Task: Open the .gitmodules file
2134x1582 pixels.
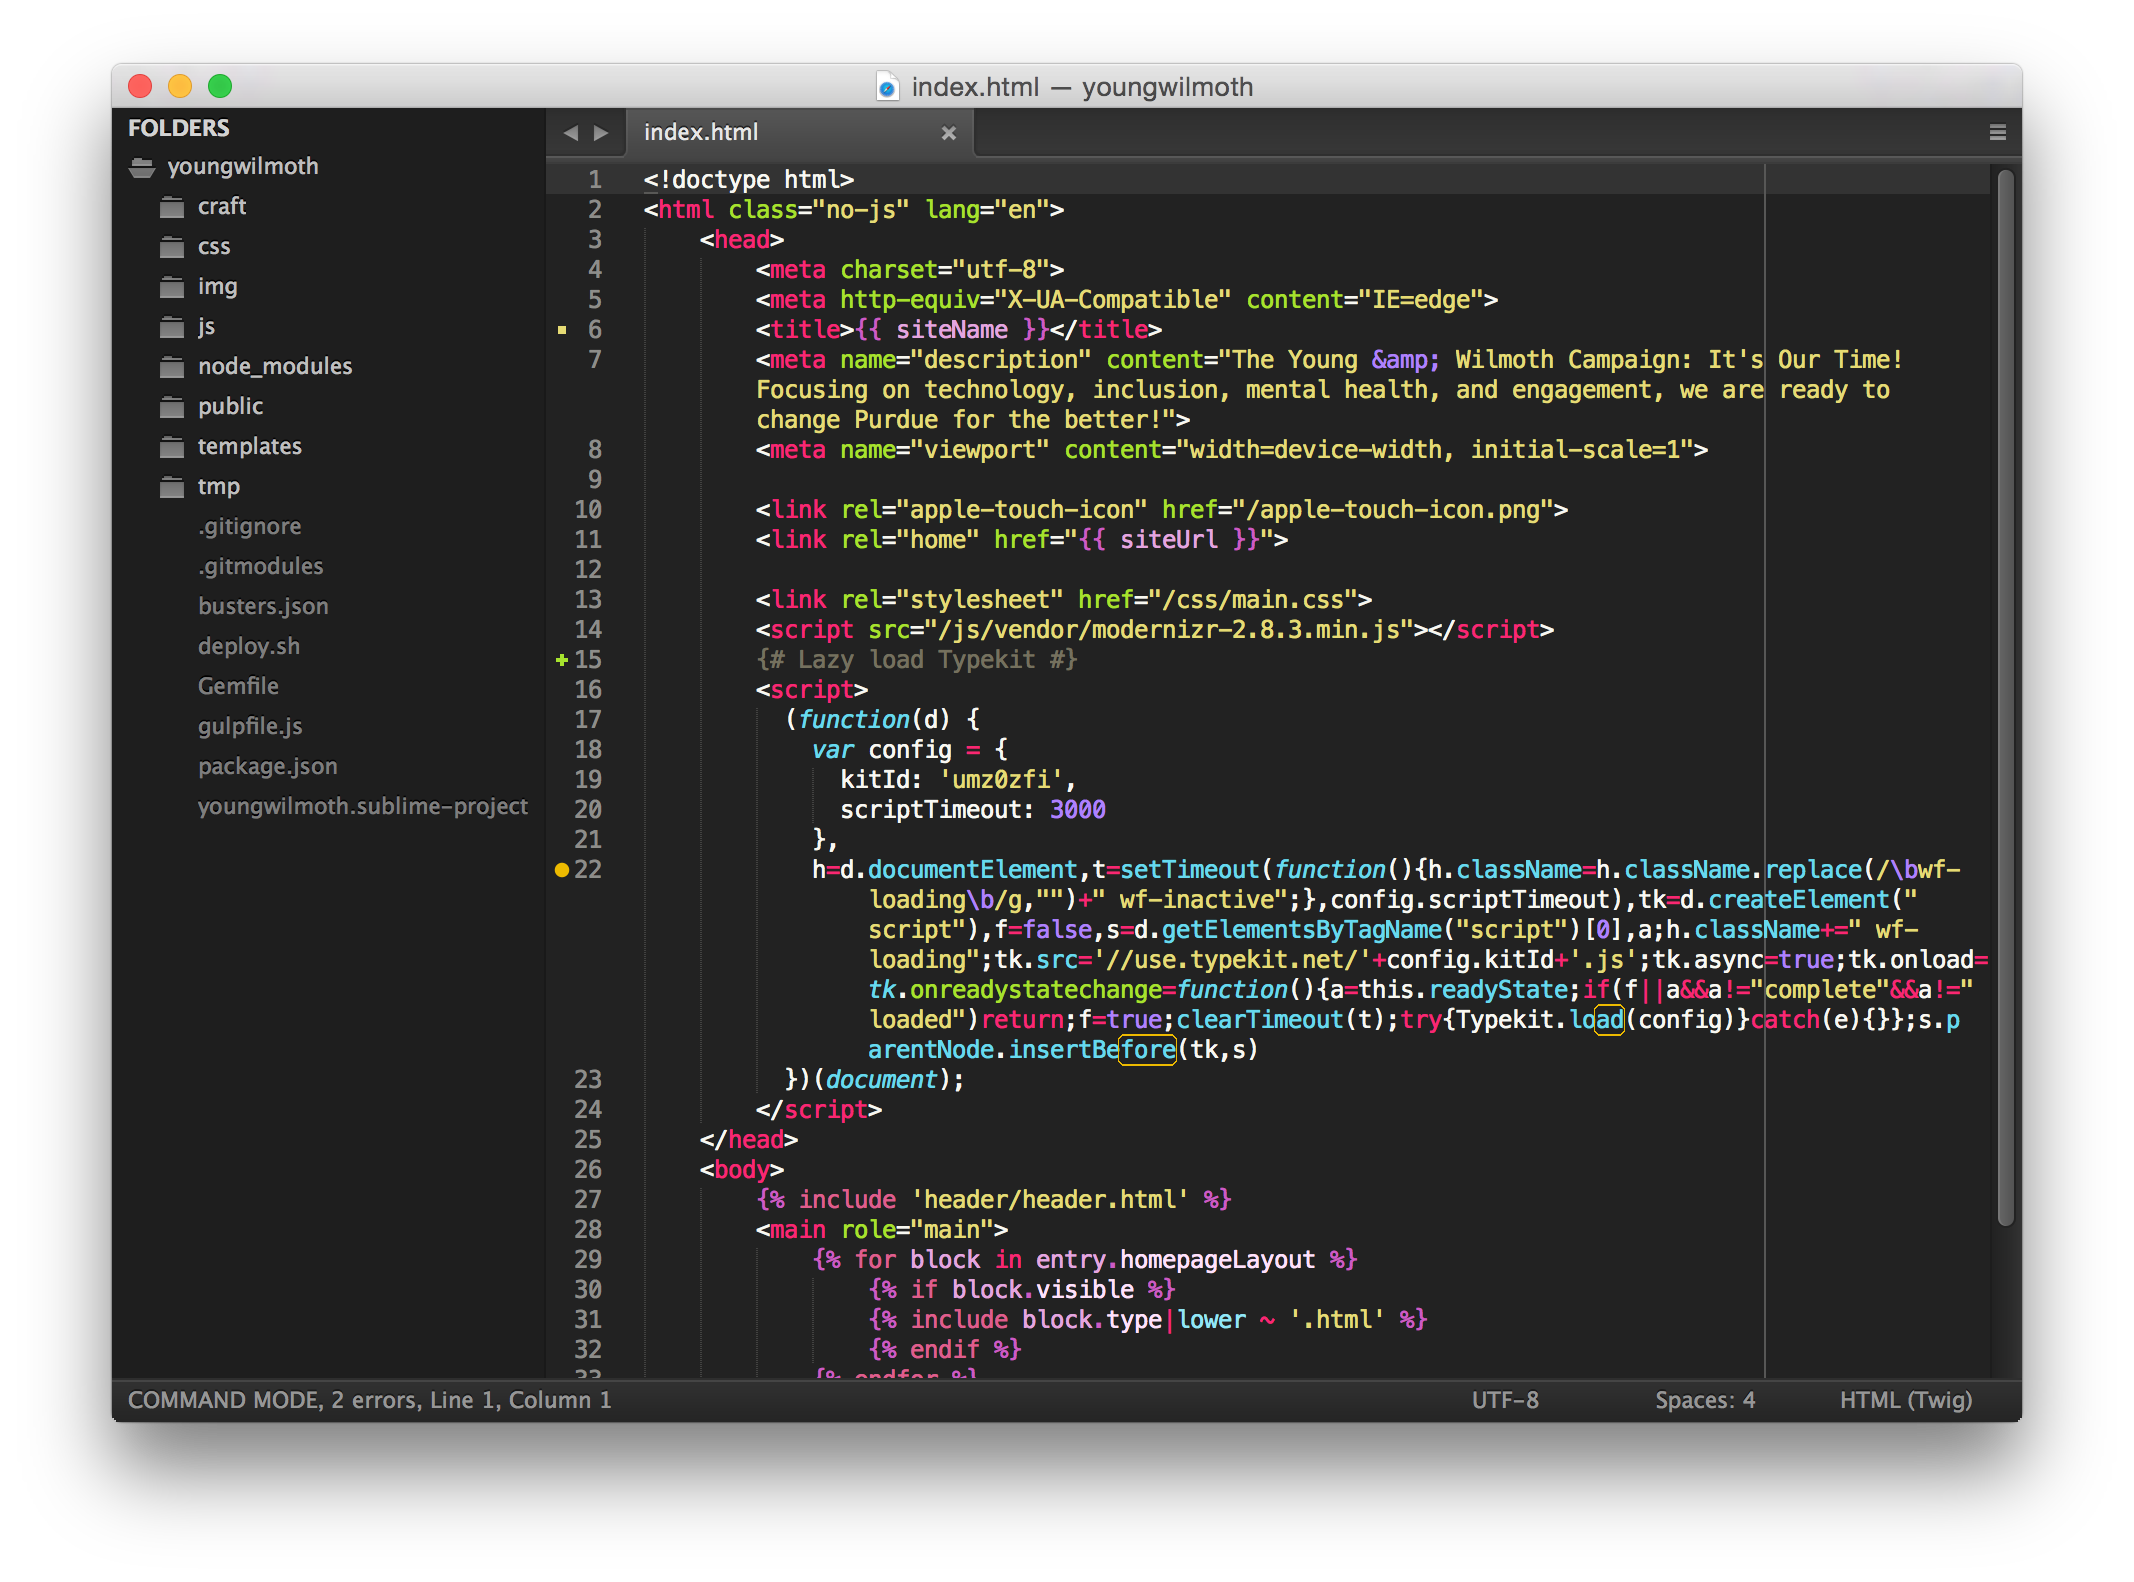Action: point(260,566)
